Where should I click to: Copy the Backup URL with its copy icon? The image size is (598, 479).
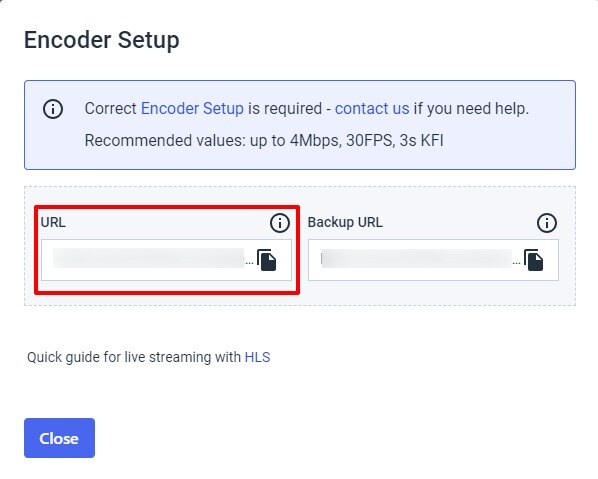[534, 260]
